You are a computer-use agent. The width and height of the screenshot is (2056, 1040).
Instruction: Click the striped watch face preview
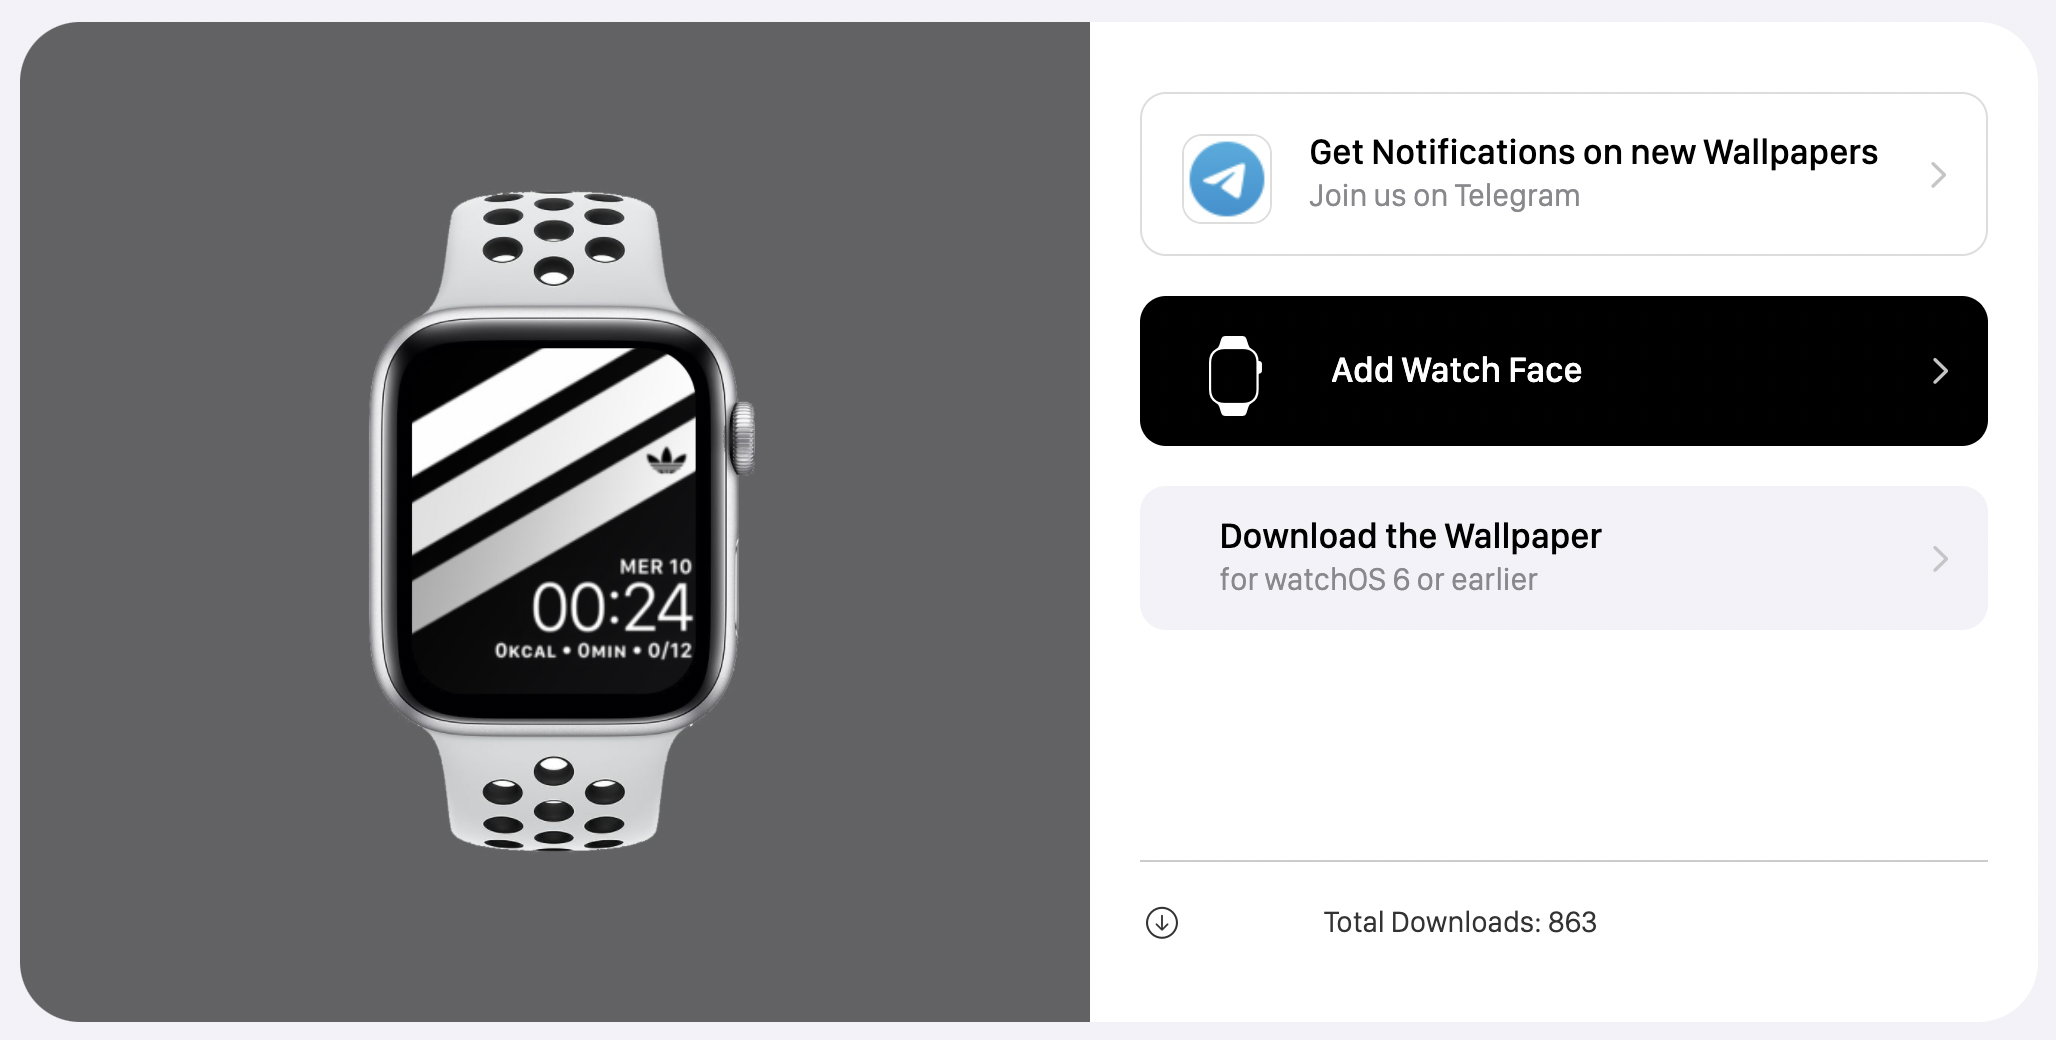[553, 520]
